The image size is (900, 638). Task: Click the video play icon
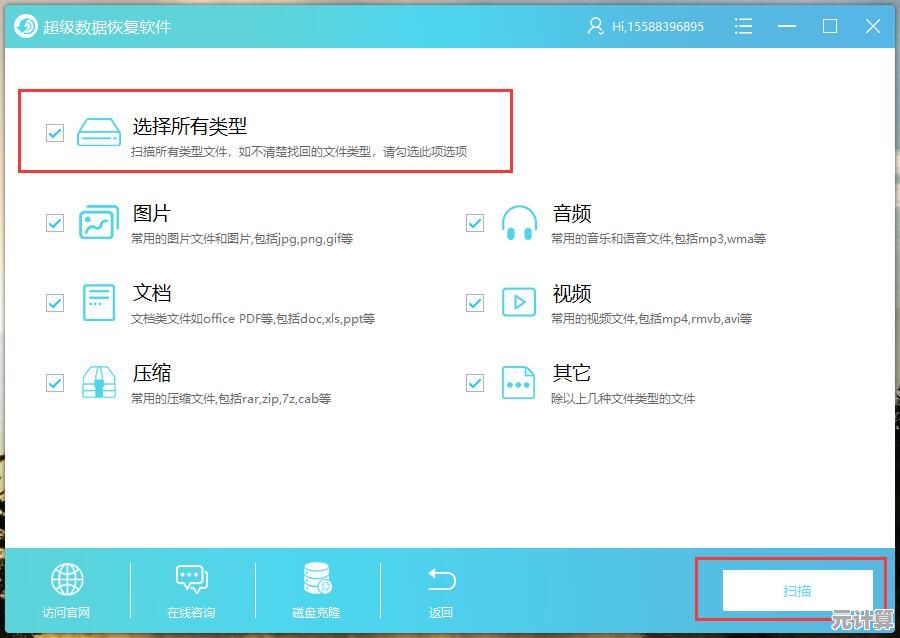tap(519, 302)
